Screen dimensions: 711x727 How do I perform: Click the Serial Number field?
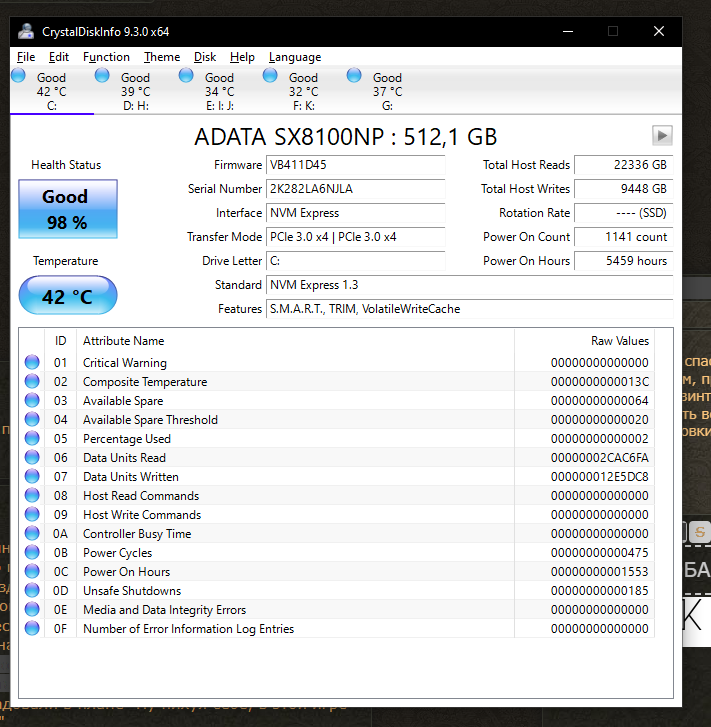click(355, 189)
